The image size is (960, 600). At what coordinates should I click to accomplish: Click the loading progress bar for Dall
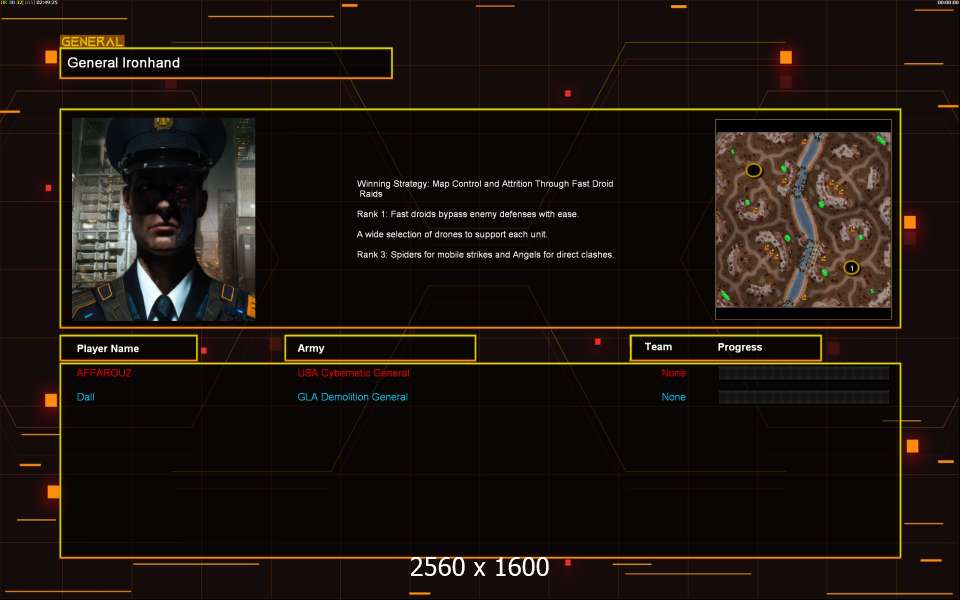[x=803, y=397]
